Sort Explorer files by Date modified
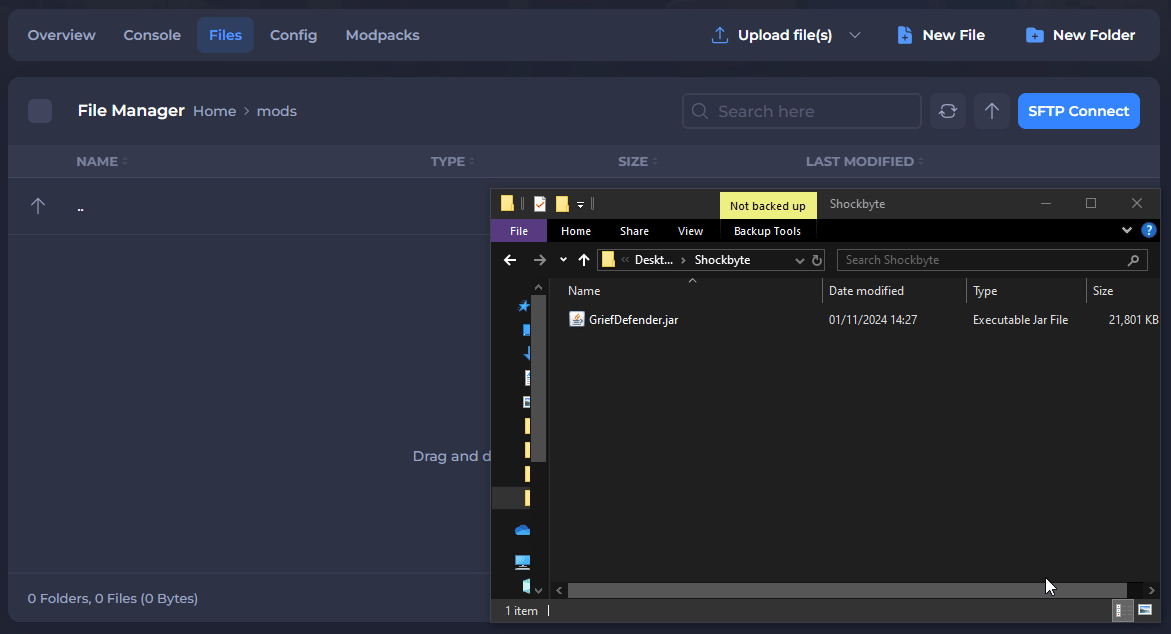 (895, 290)
